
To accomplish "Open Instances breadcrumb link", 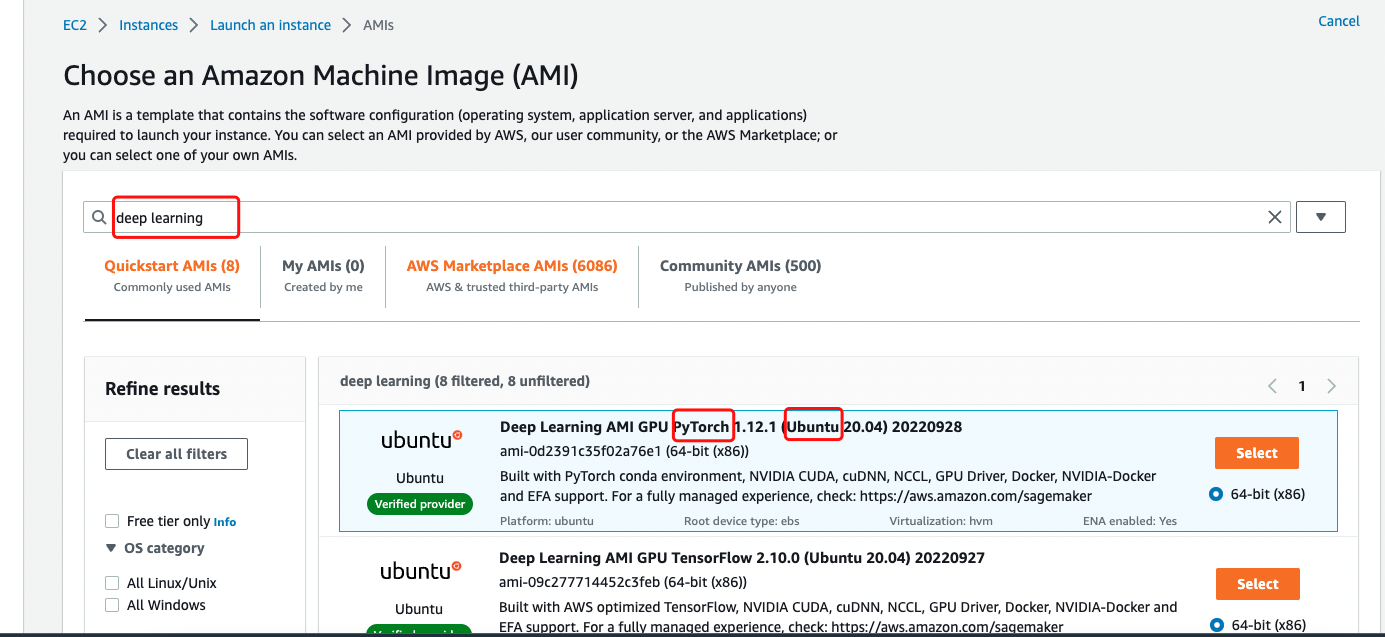I will click(148, 25).
